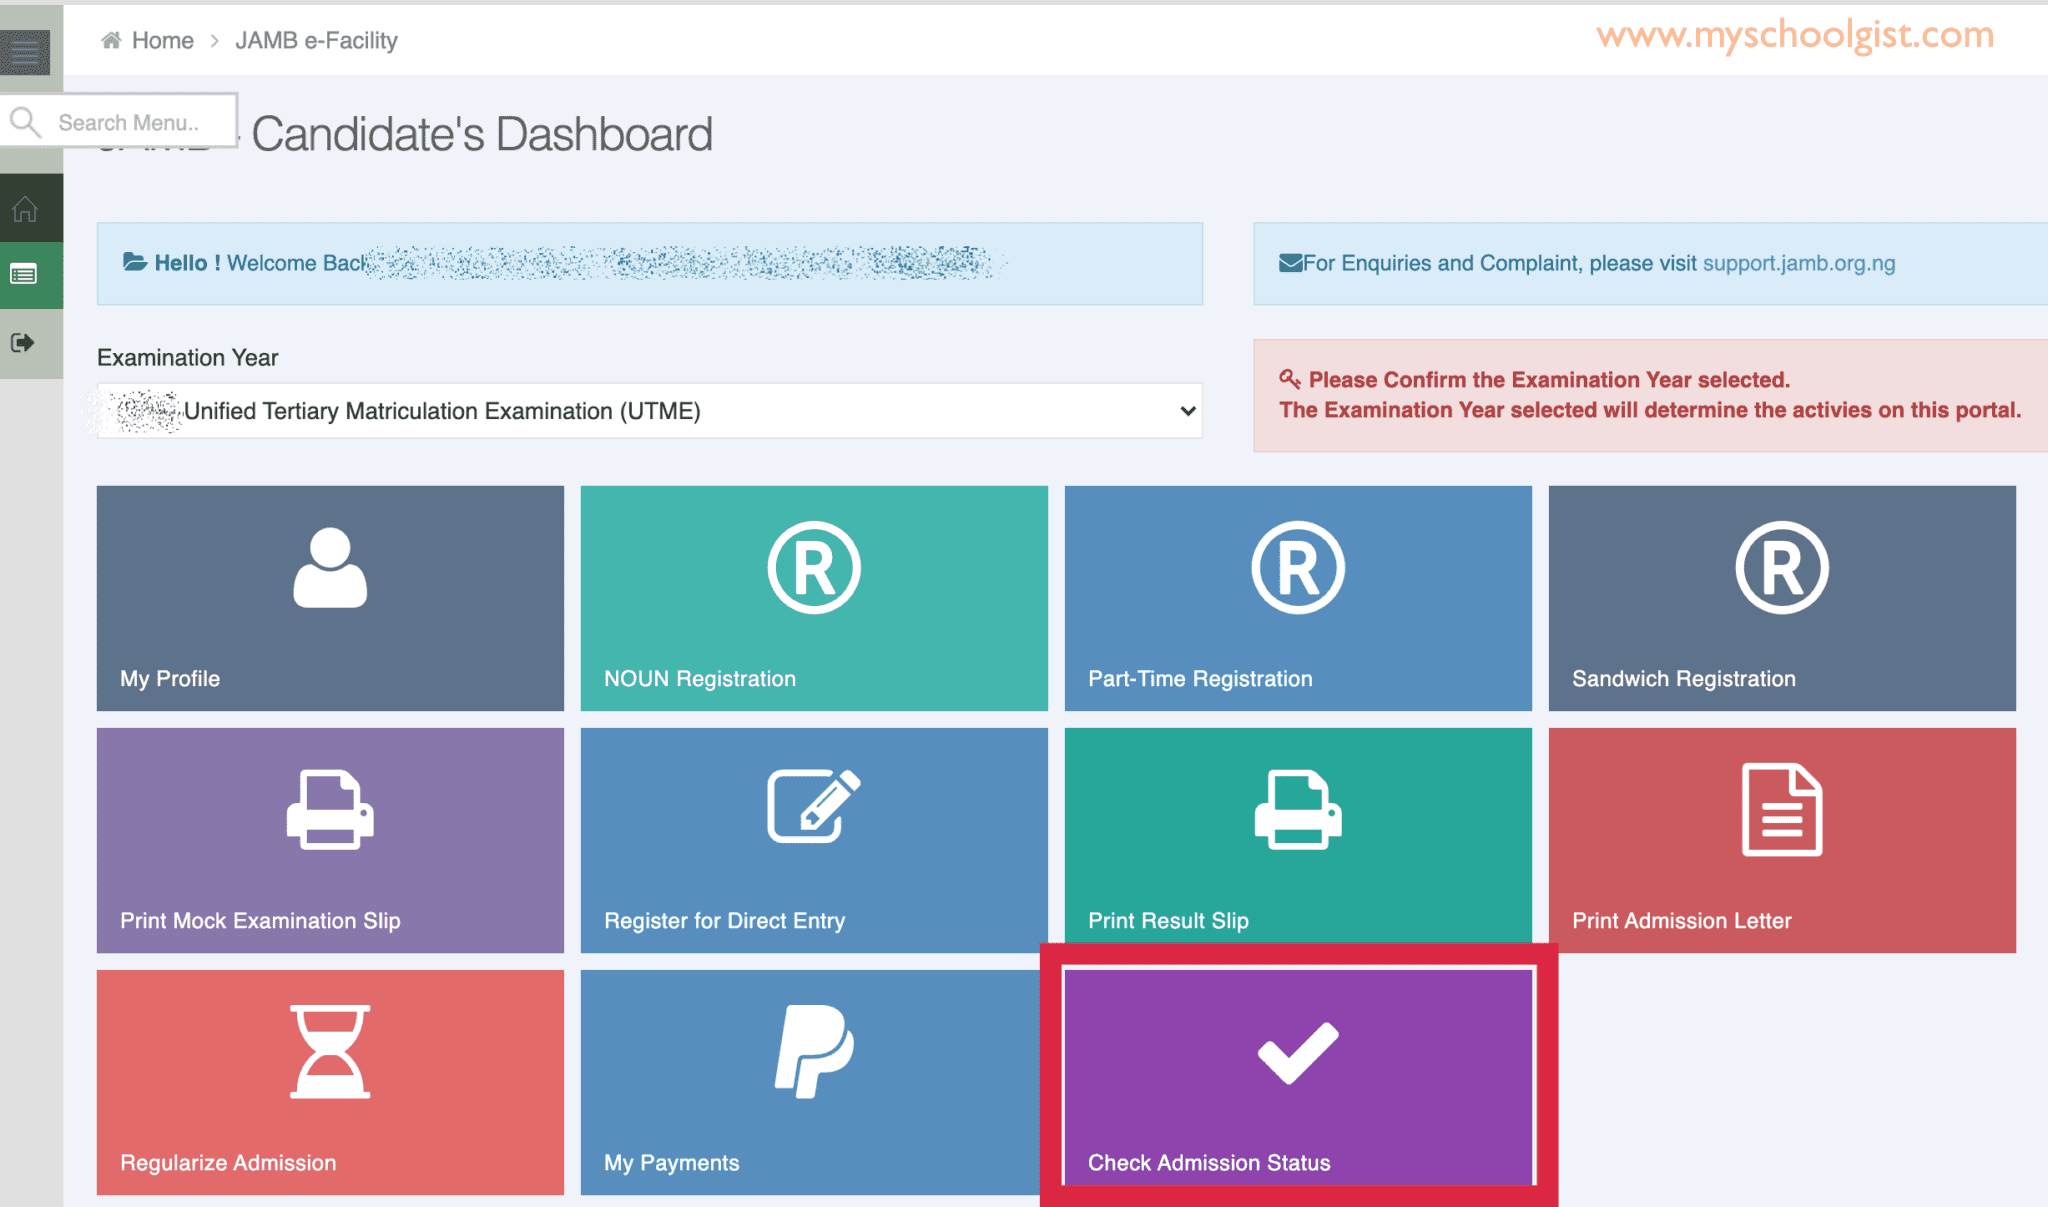Go to Home breadcrumb link
Viewport: 2048px width, 1207px height.
[x=162, y=41]
